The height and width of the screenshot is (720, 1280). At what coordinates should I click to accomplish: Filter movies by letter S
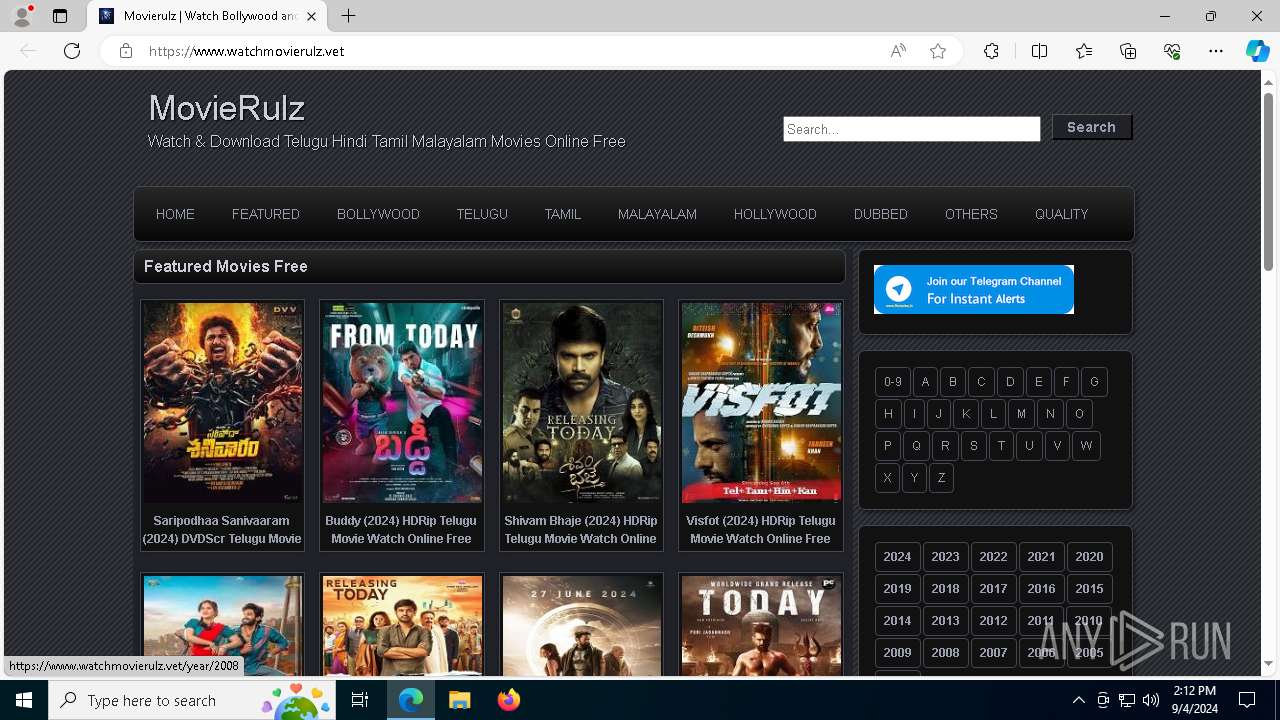click(973, 446)
